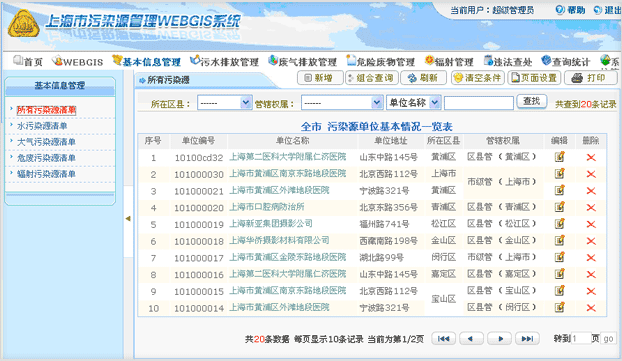
Task: Open the link 上海新亚集团摄影公司
Action: click(x=271, y=223)
